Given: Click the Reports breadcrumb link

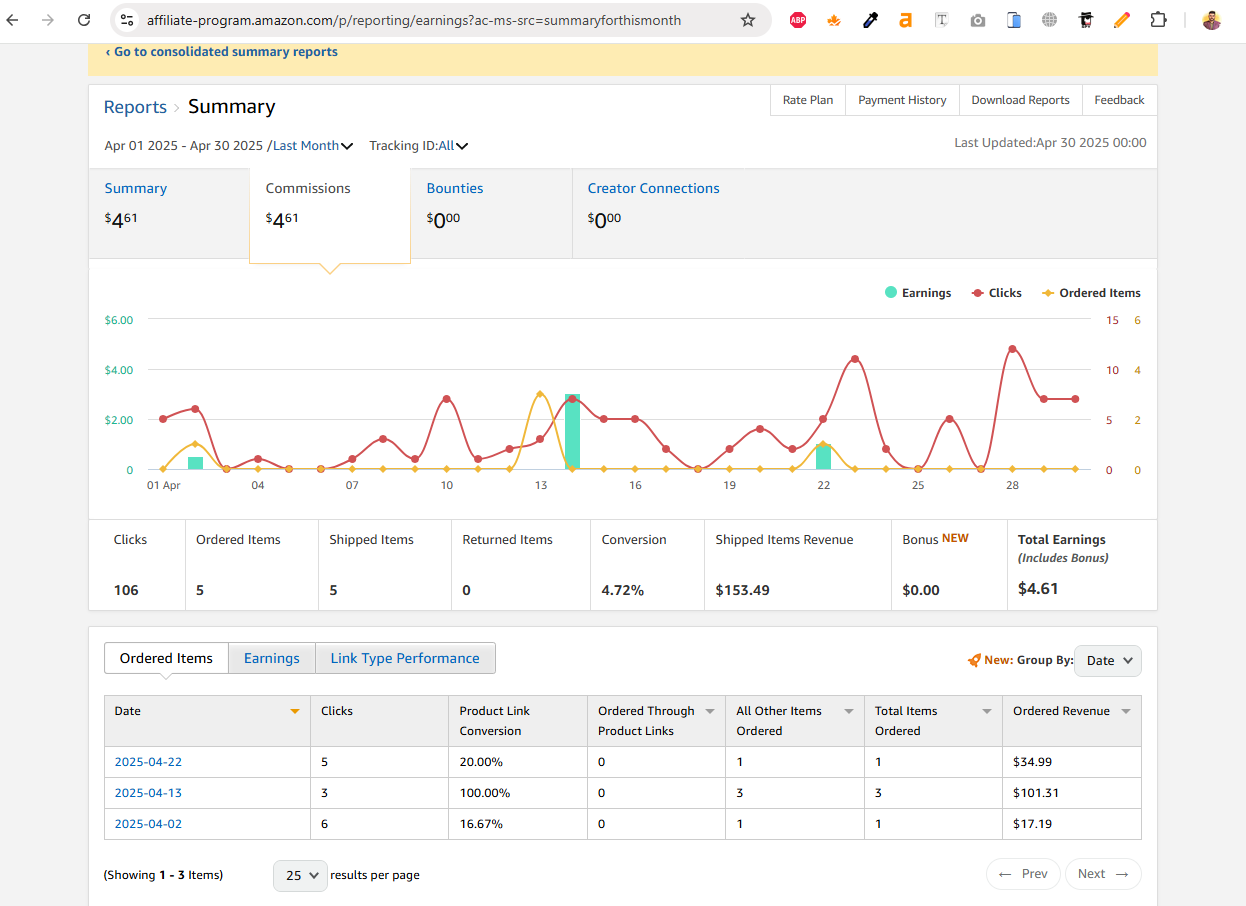Looking at the screenshot, I should 135,107.
